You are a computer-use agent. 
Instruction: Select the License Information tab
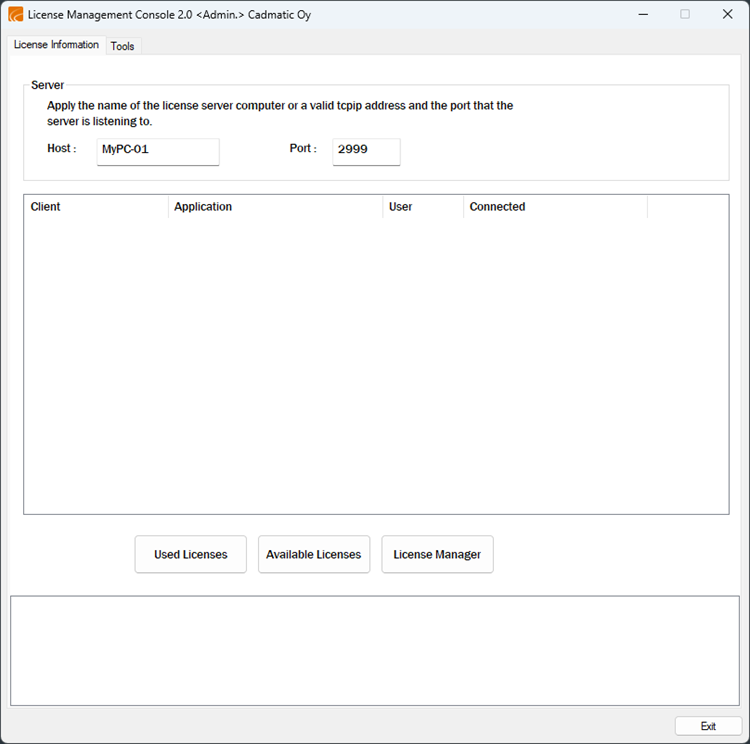56,45
